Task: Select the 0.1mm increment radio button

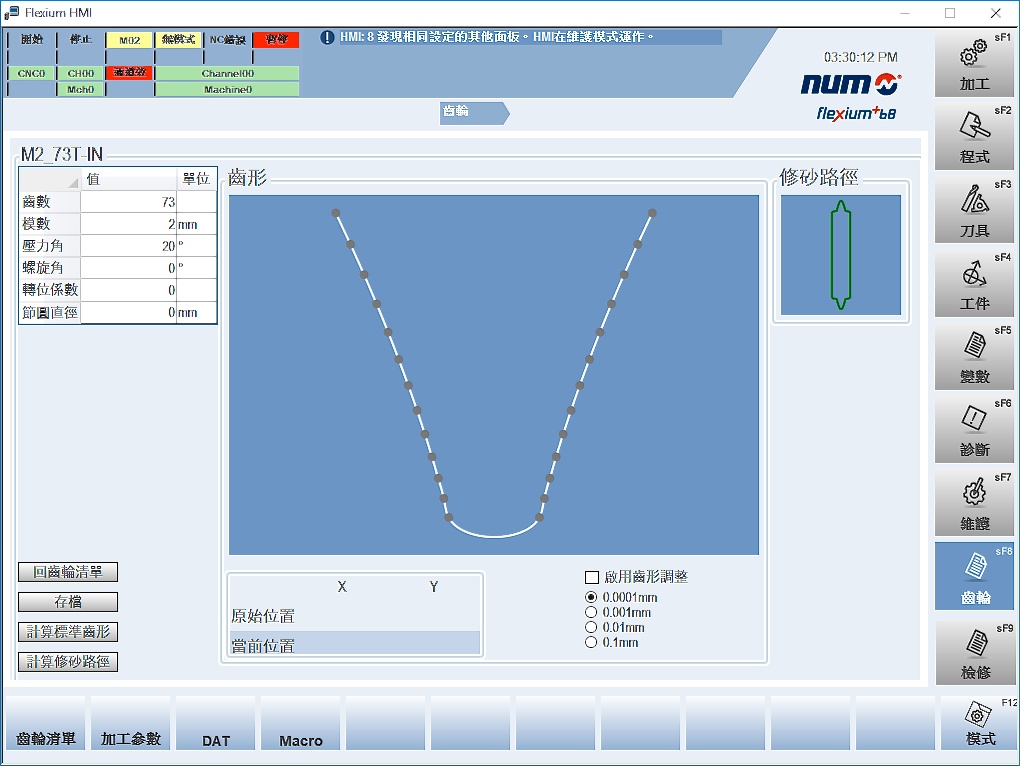Action: pos(591,642)
